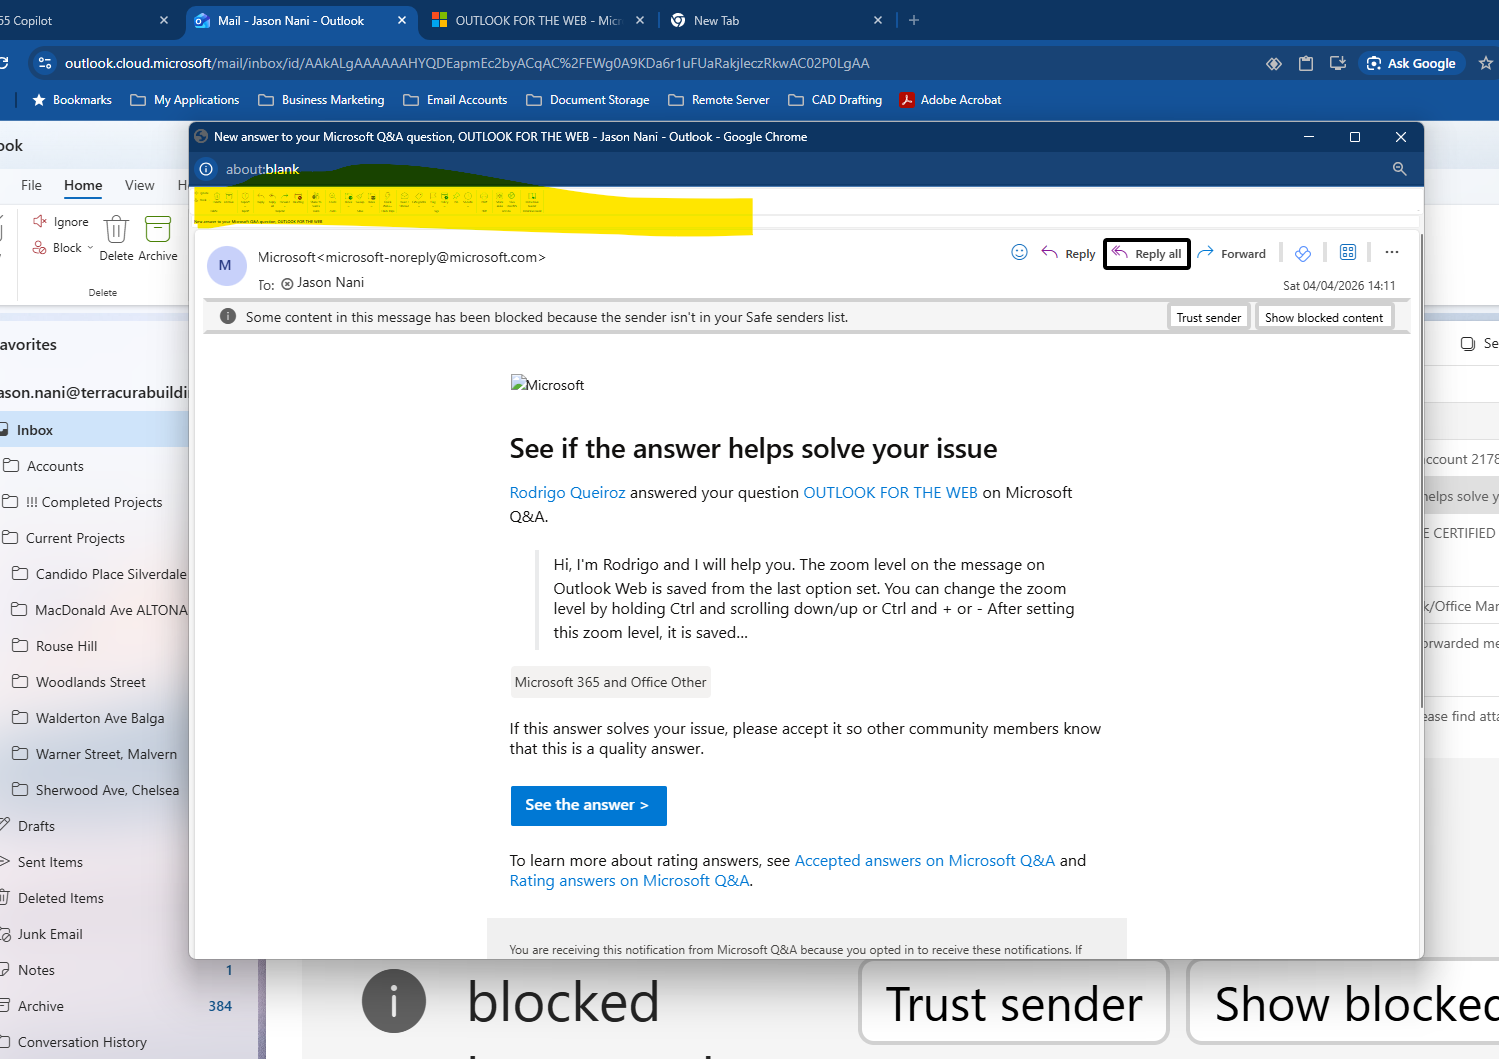Viewport: 1499px width, 1059px height.
Task: Switch to the View ribbon tab
Action: (139, 185)
